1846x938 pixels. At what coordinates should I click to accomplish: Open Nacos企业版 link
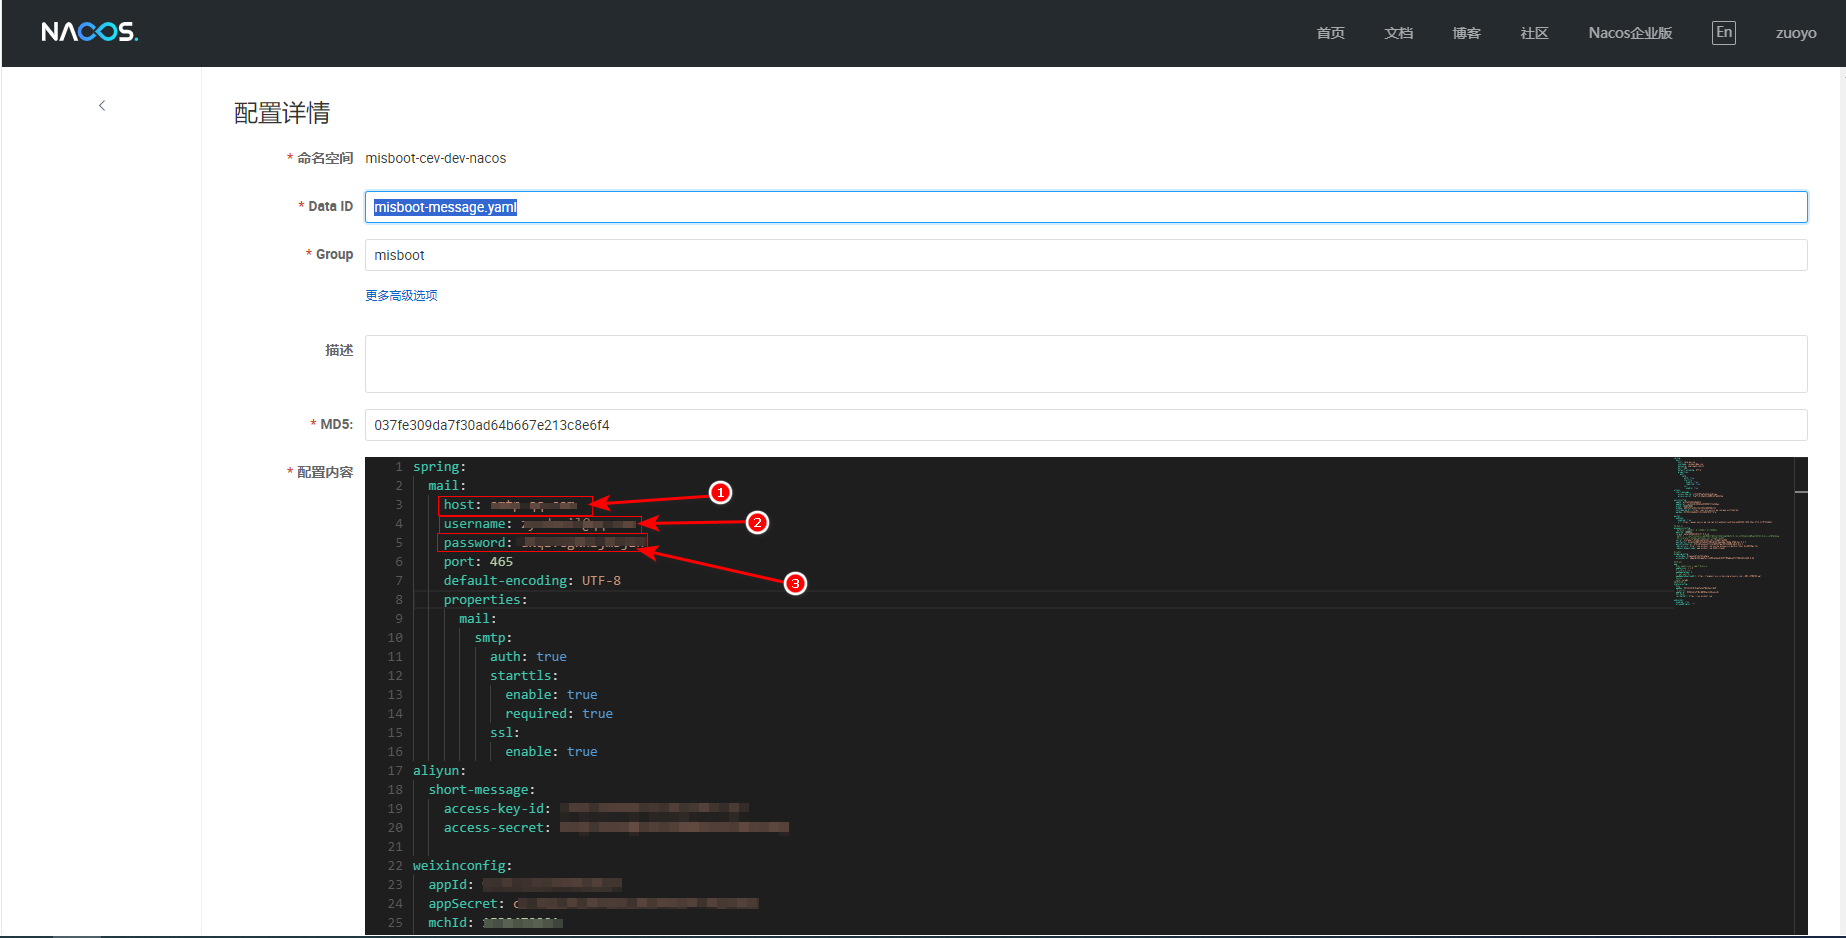1630,33
